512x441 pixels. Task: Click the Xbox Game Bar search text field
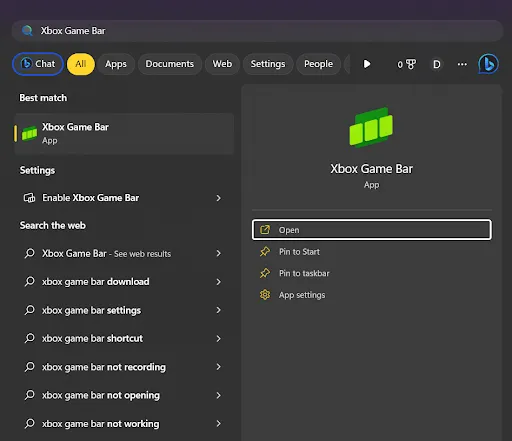click(257, 31)
